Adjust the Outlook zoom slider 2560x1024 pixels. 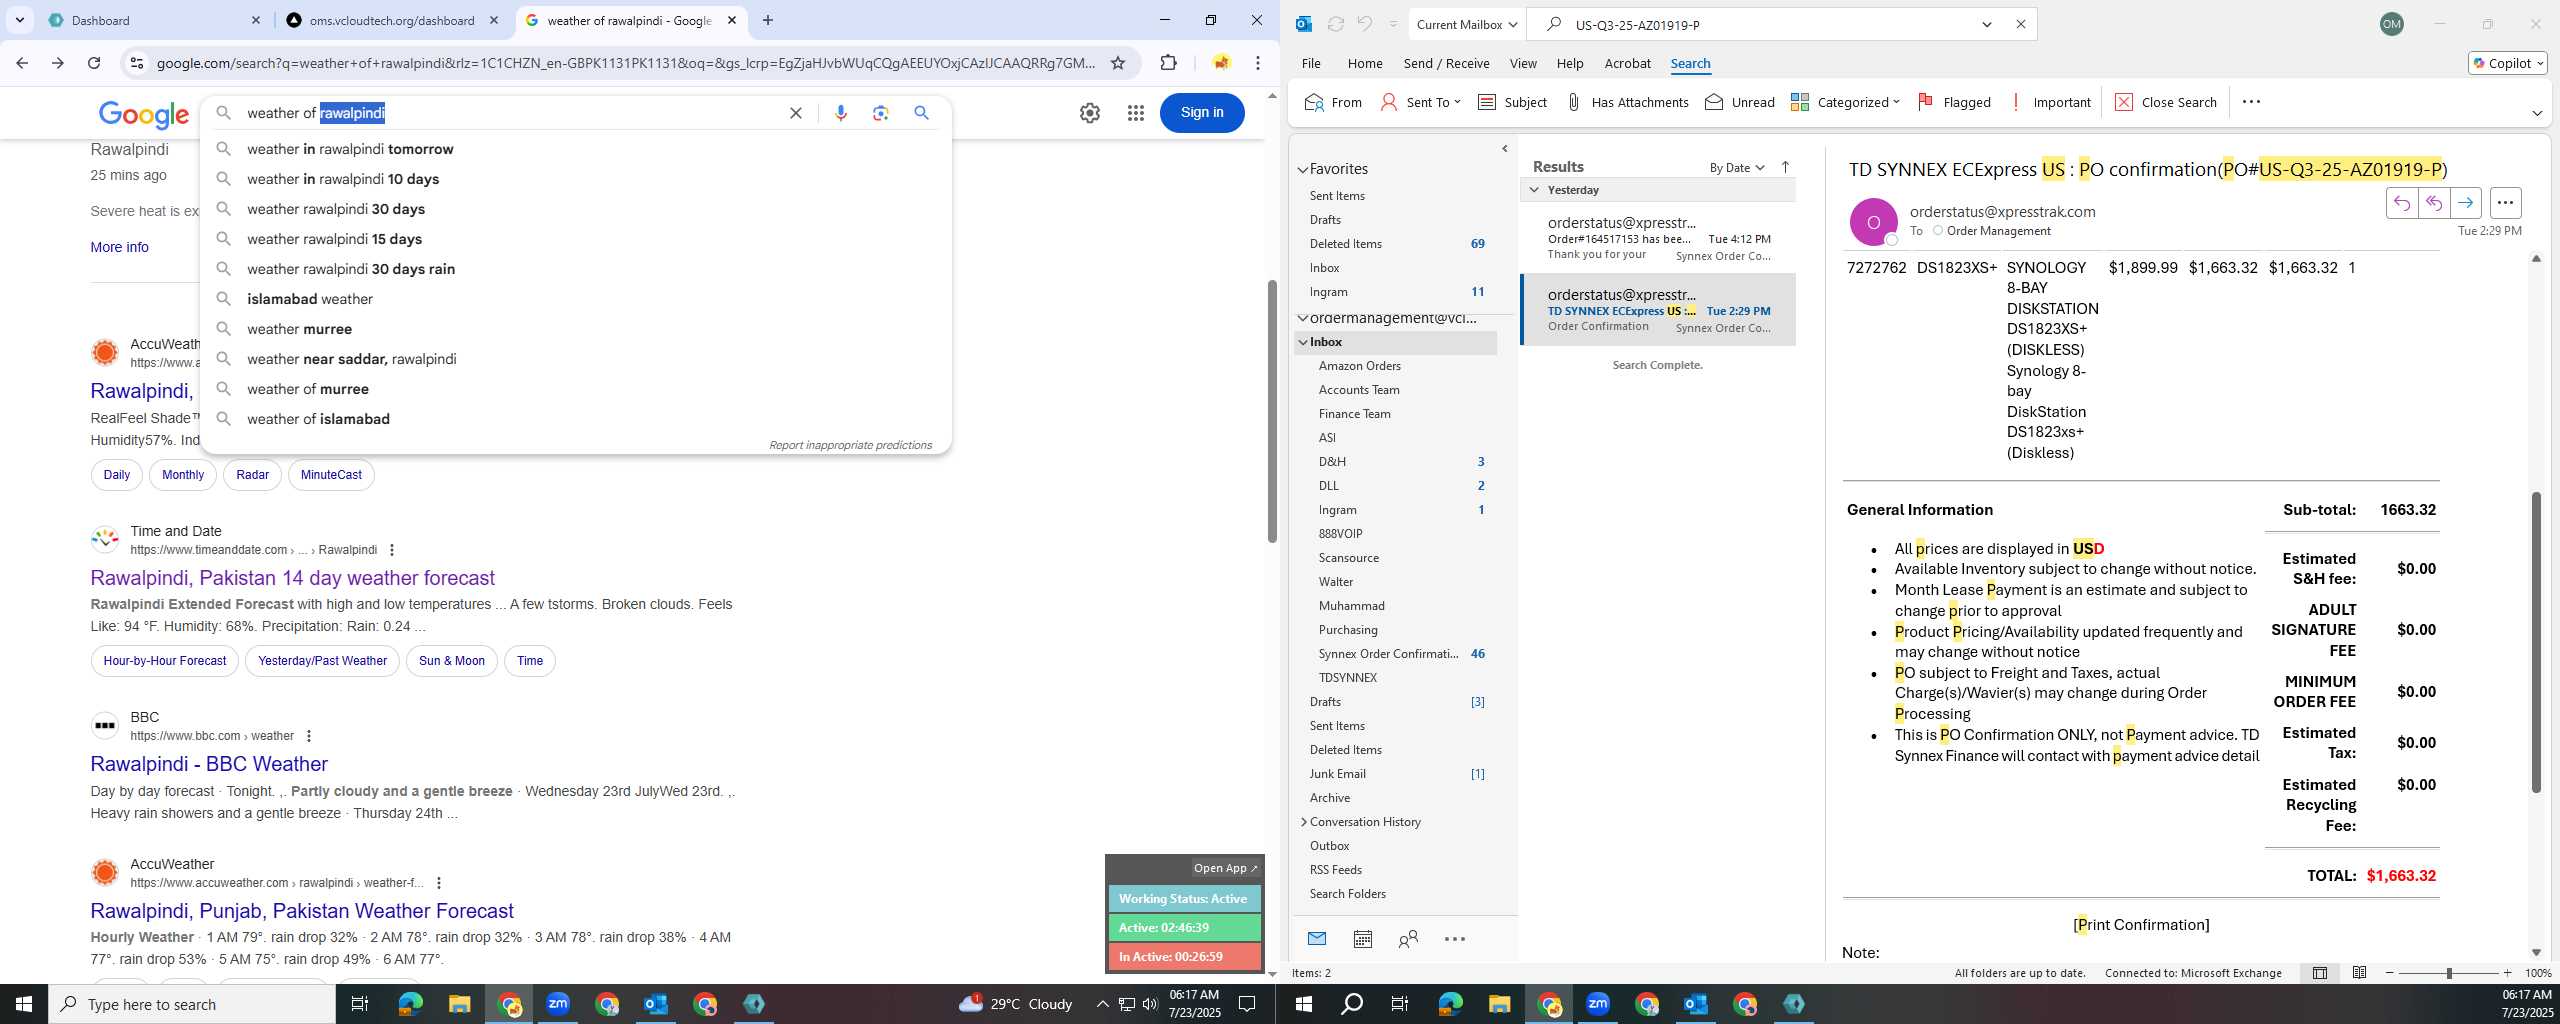(2448, 973)
